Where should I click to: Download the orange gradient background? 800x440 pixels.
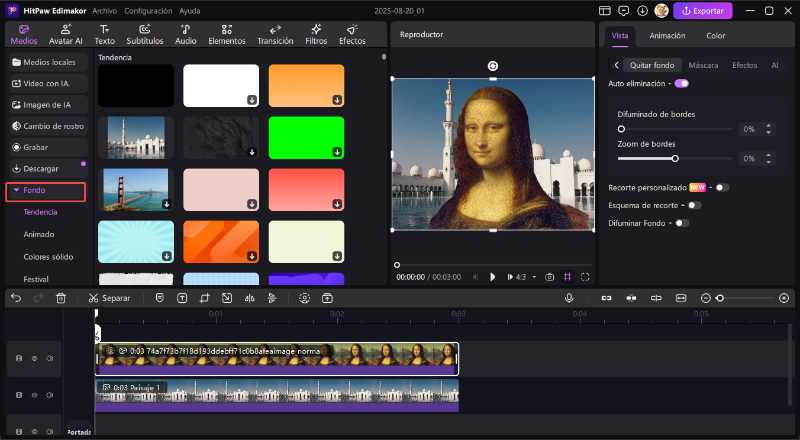pyautogui.click(x=337, y=100)
